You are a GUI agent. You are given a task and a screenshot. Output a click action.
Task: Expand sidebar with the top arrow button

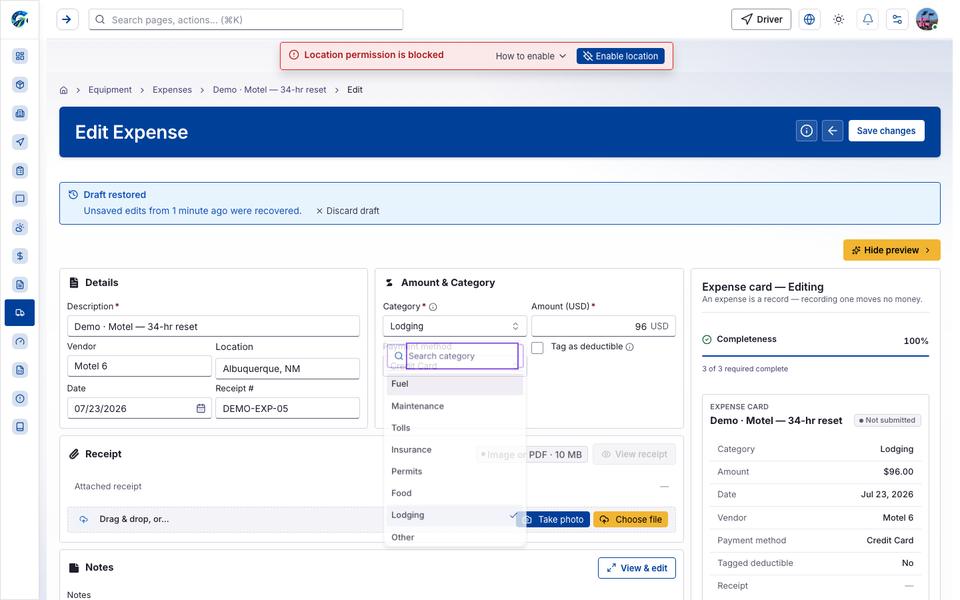(x=67, y=20)
